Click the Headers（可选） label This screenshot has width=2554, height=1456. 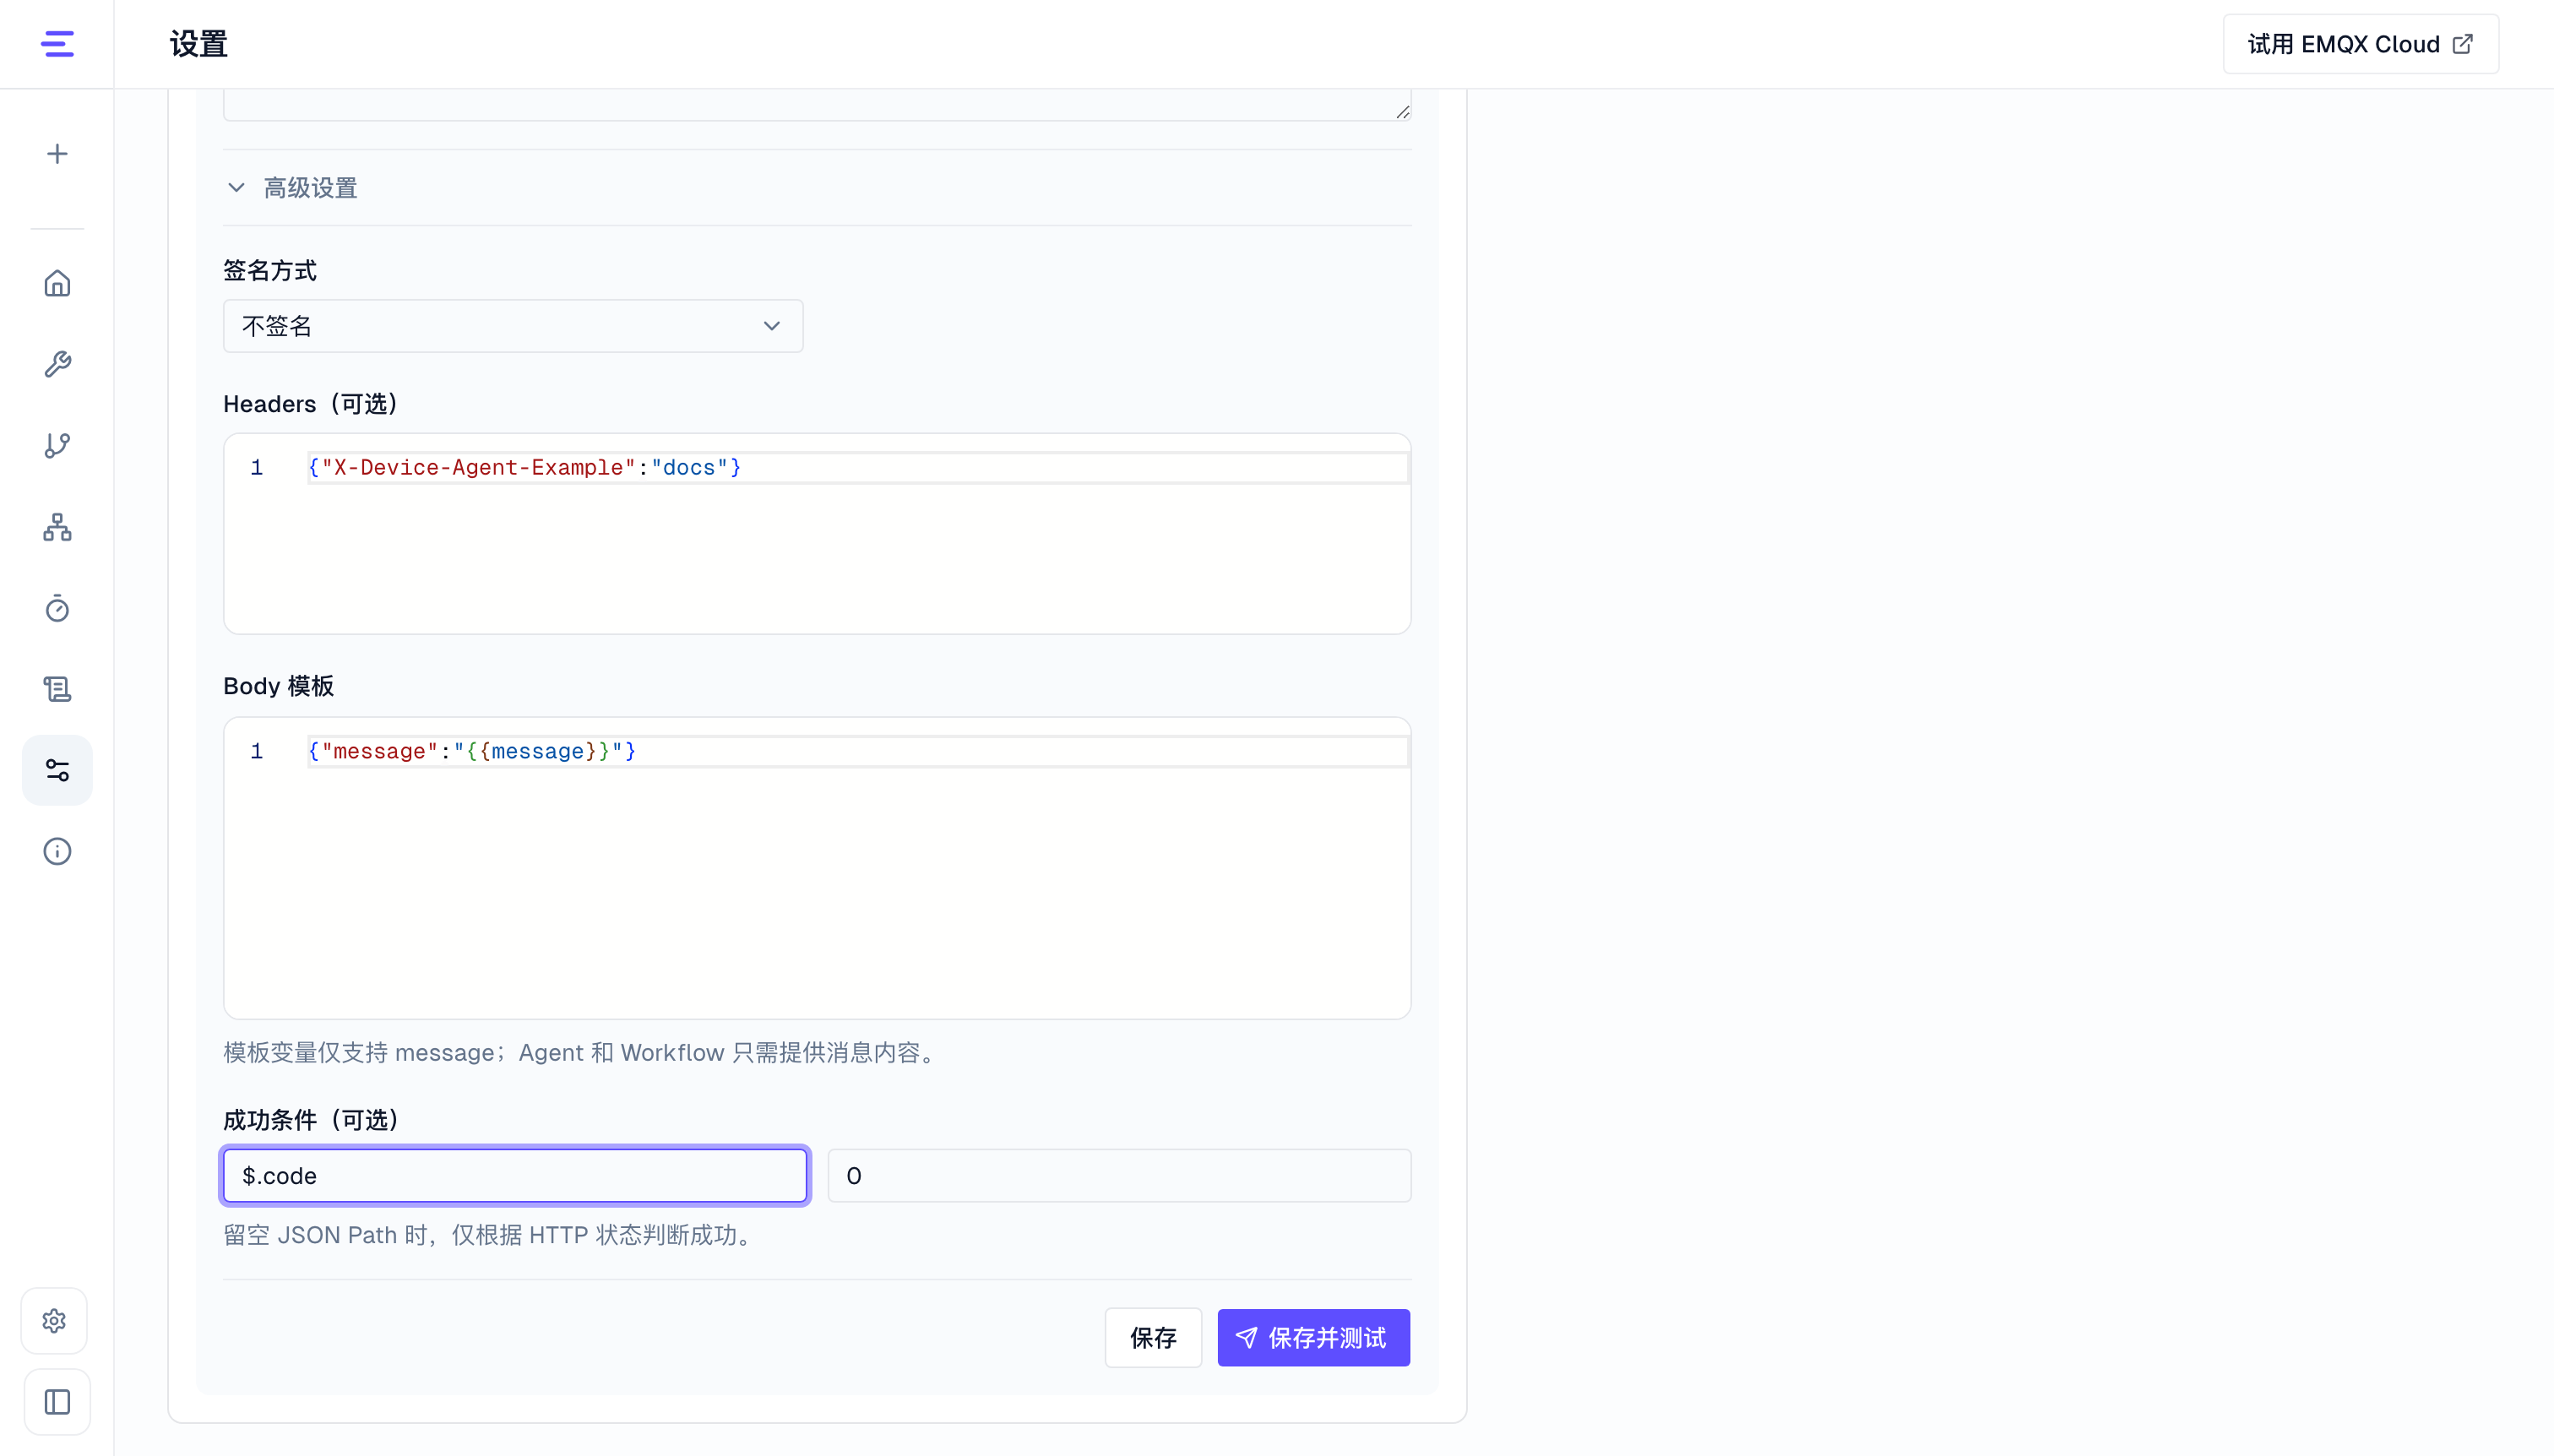(x=310, y=404)
